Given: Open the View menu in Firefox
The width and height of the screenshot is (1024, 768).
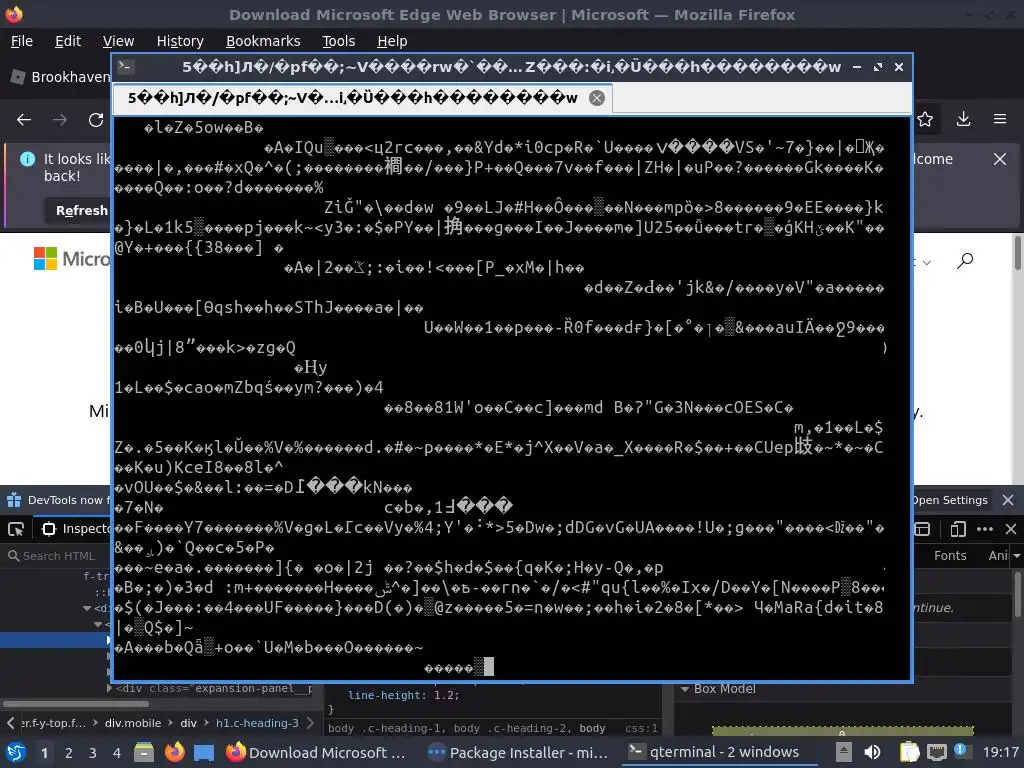Looking at the screenshot, I should tap(118, 41).
